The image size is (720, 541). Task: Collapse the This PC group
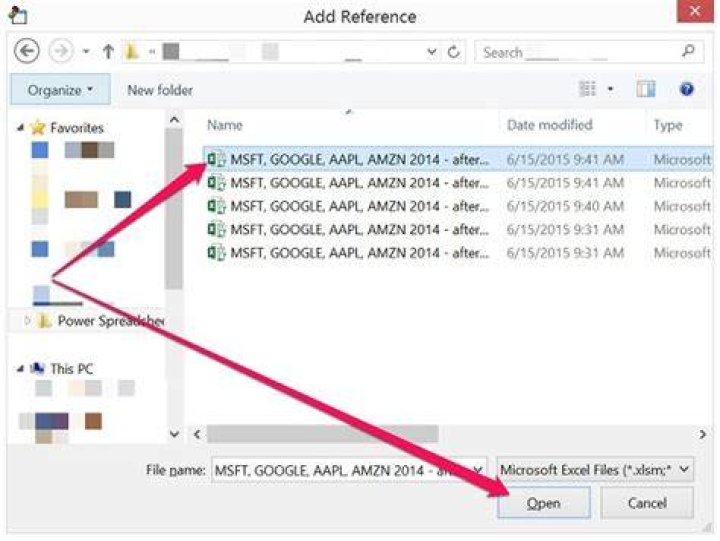[20, 369]
